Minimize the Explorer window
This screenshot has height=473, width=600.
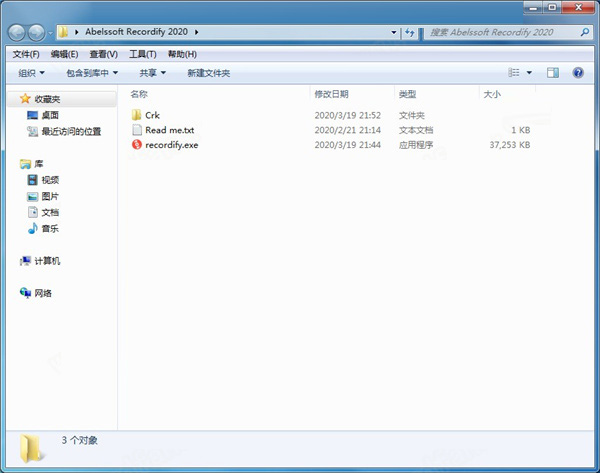pos(533,8)
